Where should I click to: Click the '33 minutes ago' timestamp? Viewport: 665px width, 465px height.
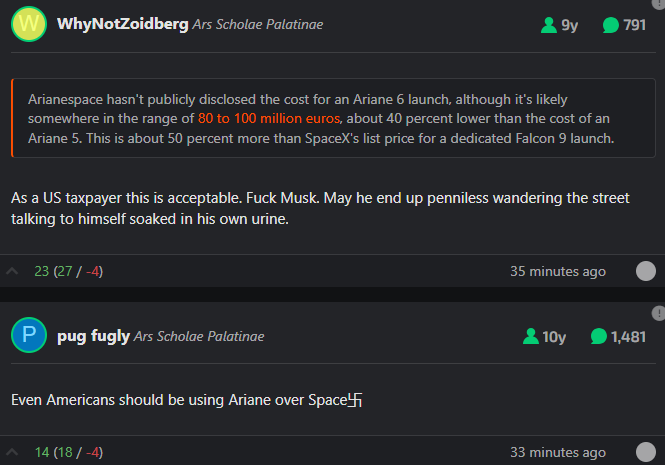click(x=558, y=452)
